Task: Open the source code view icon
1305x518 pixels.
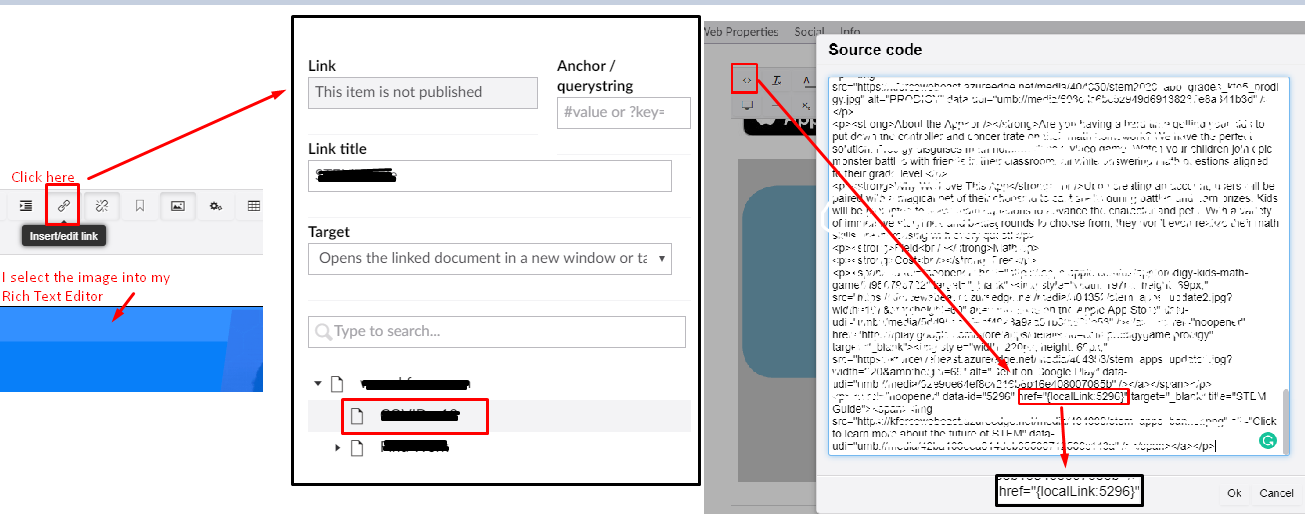Action: (x=745, y=79)
